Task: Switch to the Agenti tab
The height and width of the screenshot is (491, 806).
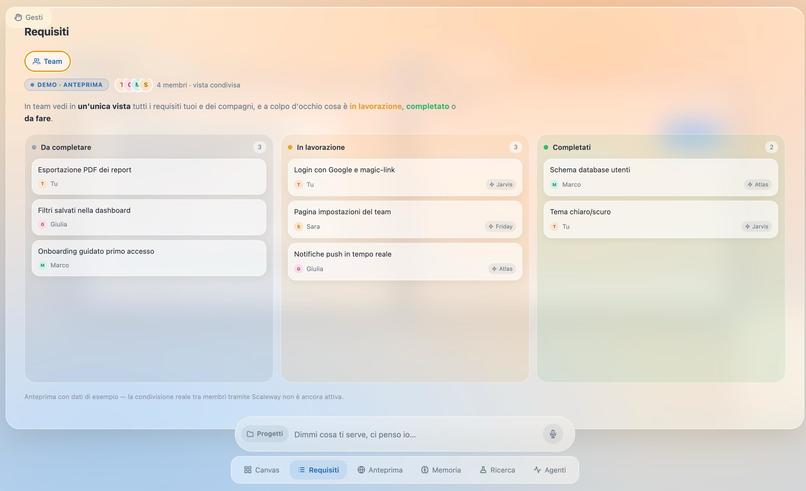Action: 549,470
